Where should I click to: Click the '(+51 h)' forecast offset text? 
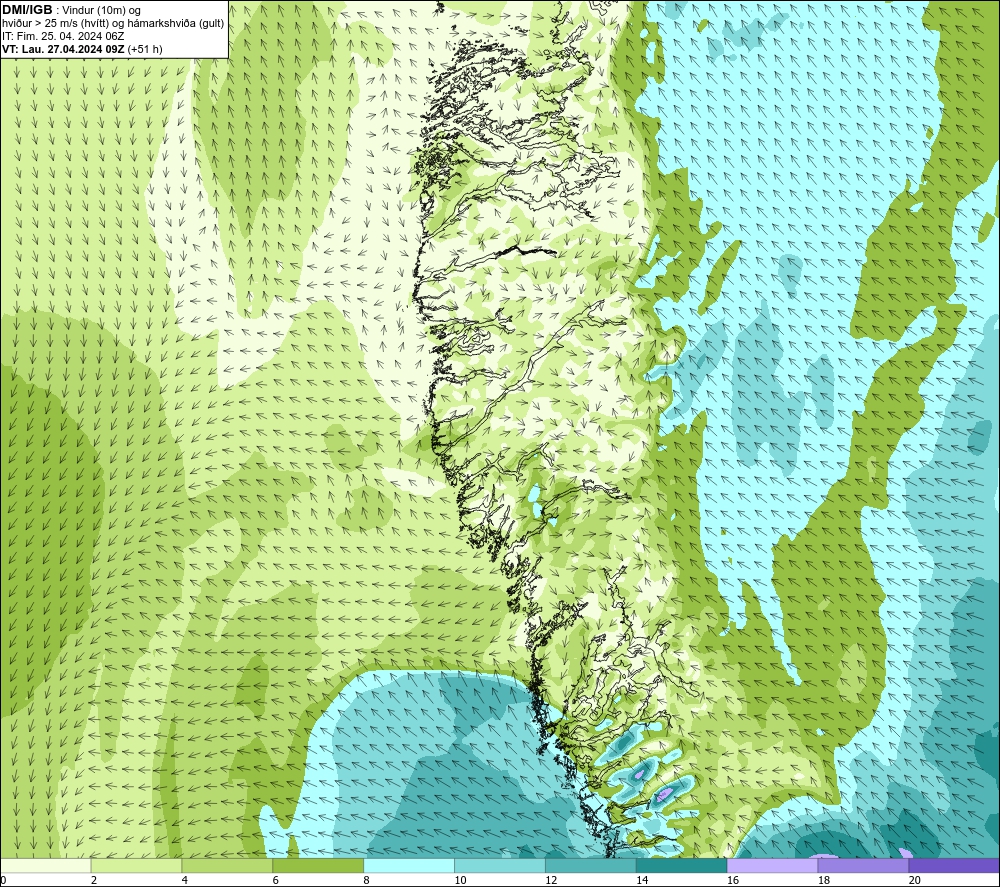(145, 49)
